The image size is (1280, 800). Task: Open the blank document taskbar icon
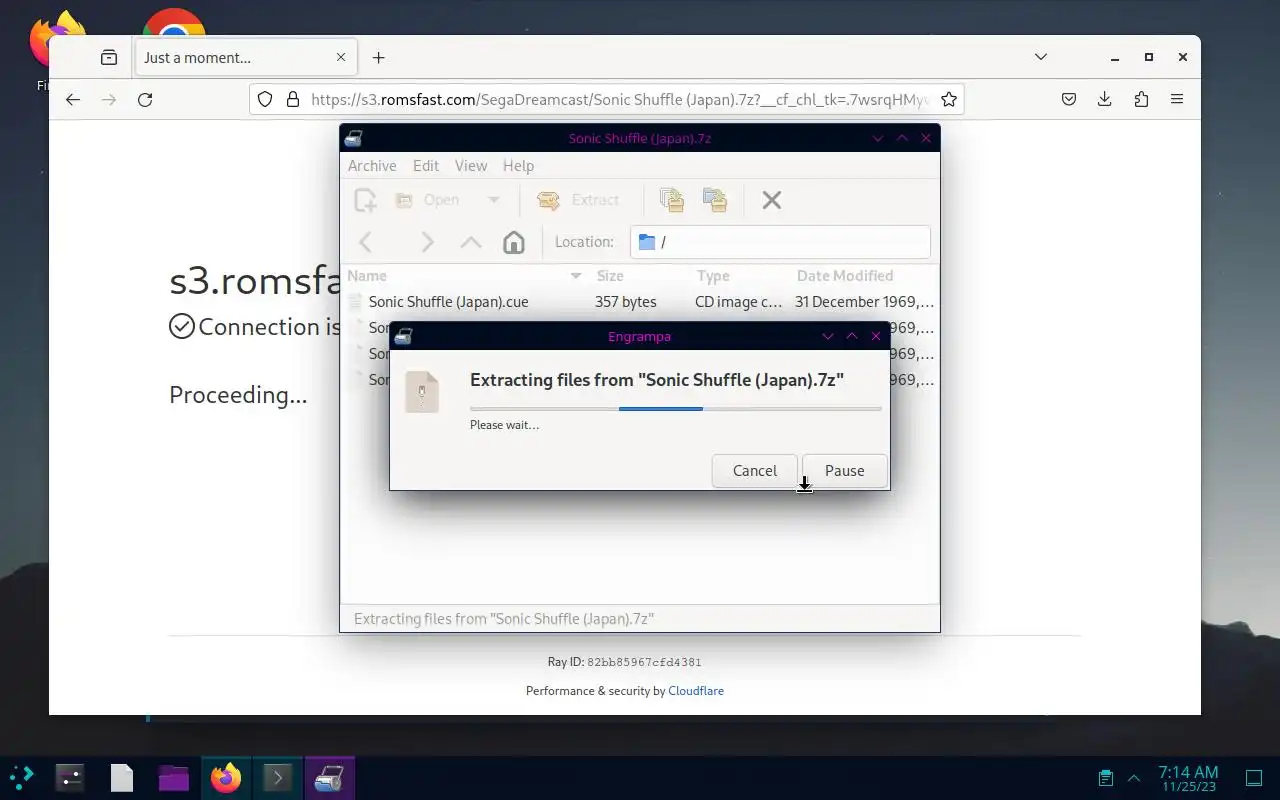tap(122, 777)
